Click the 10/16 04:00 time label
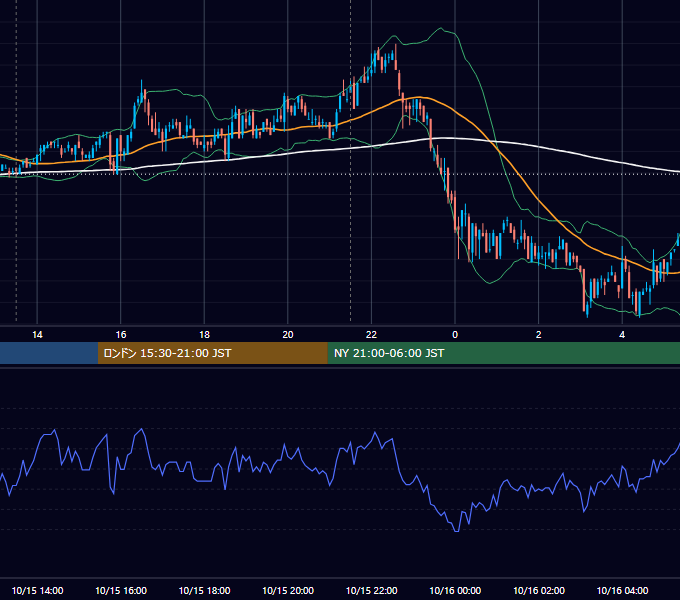The height and width of the screenshot is (600, 680). pos(622,590)
